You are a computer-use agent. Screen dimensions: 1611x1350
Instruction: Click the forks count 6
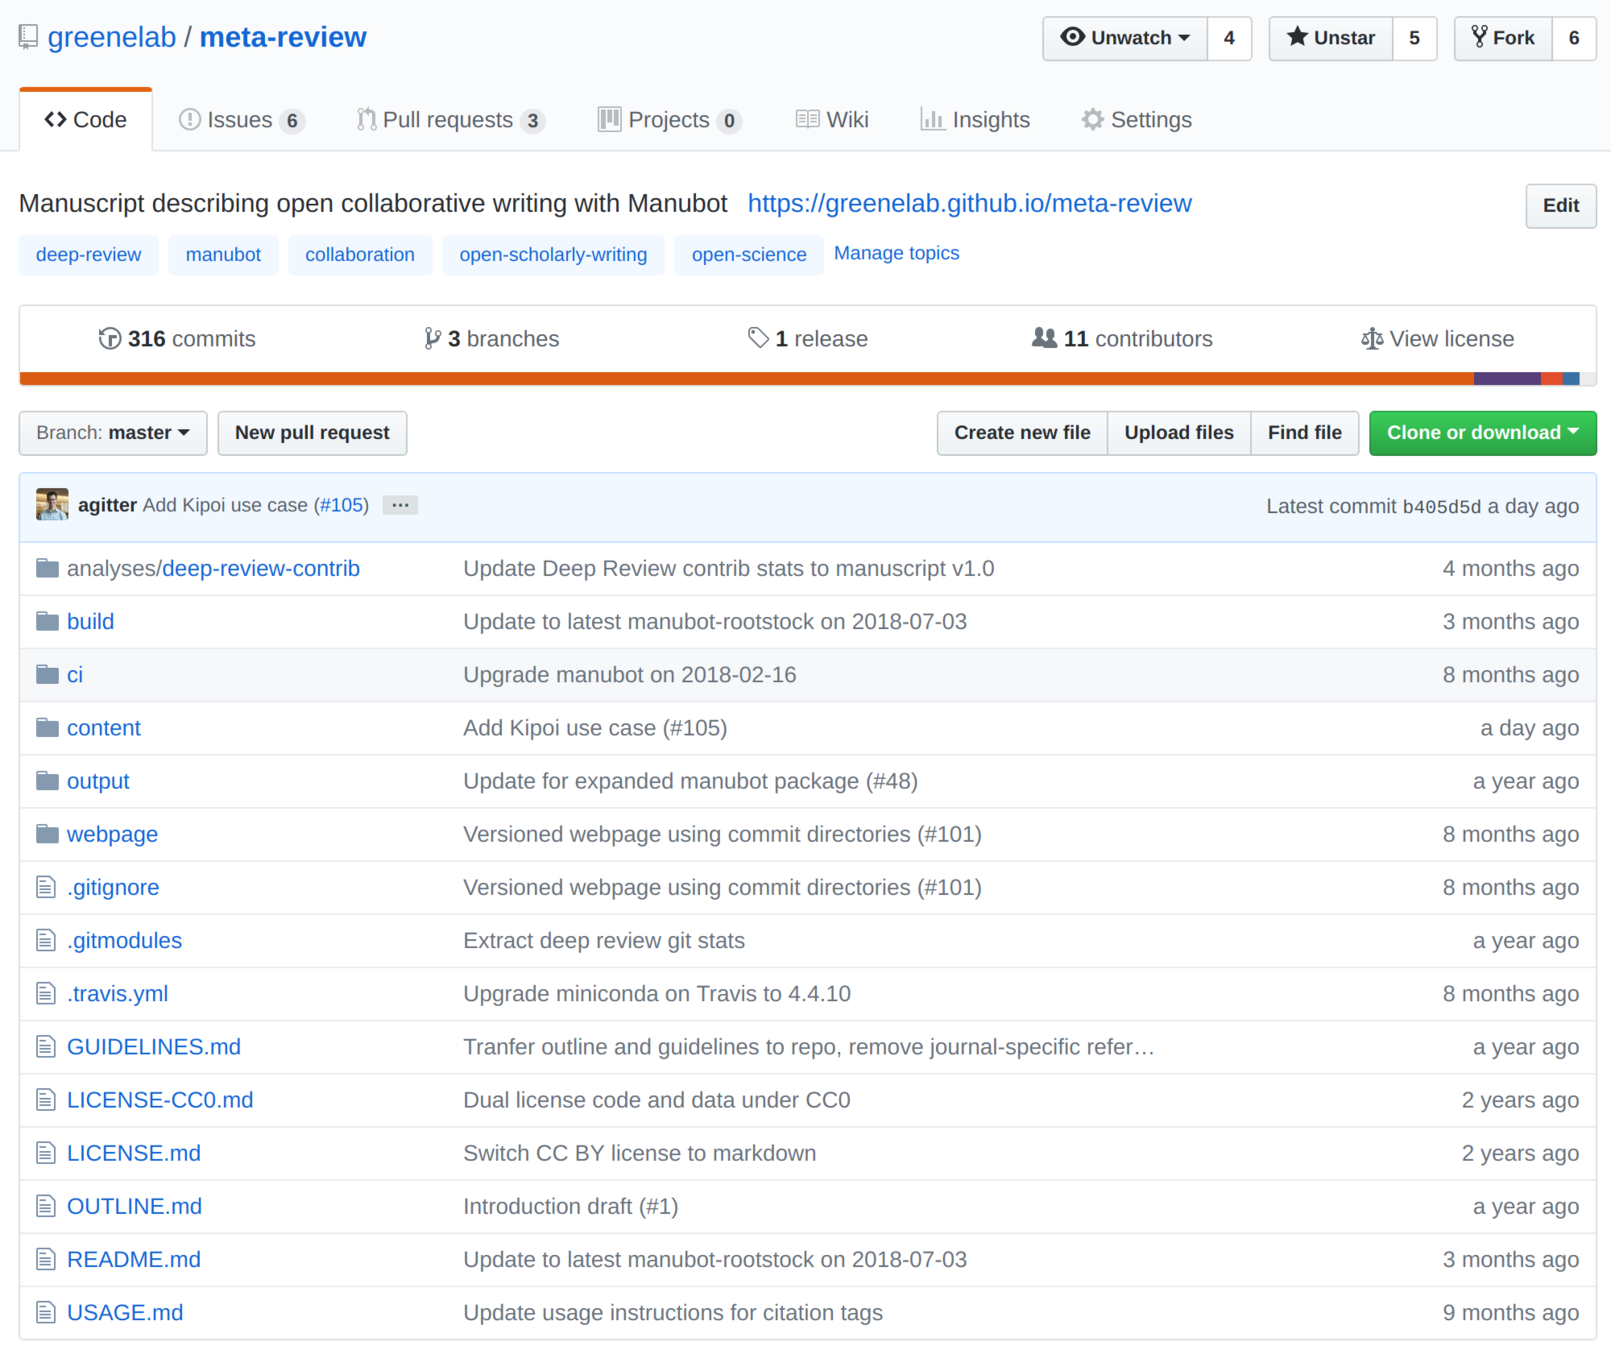tap(1574, 38)
